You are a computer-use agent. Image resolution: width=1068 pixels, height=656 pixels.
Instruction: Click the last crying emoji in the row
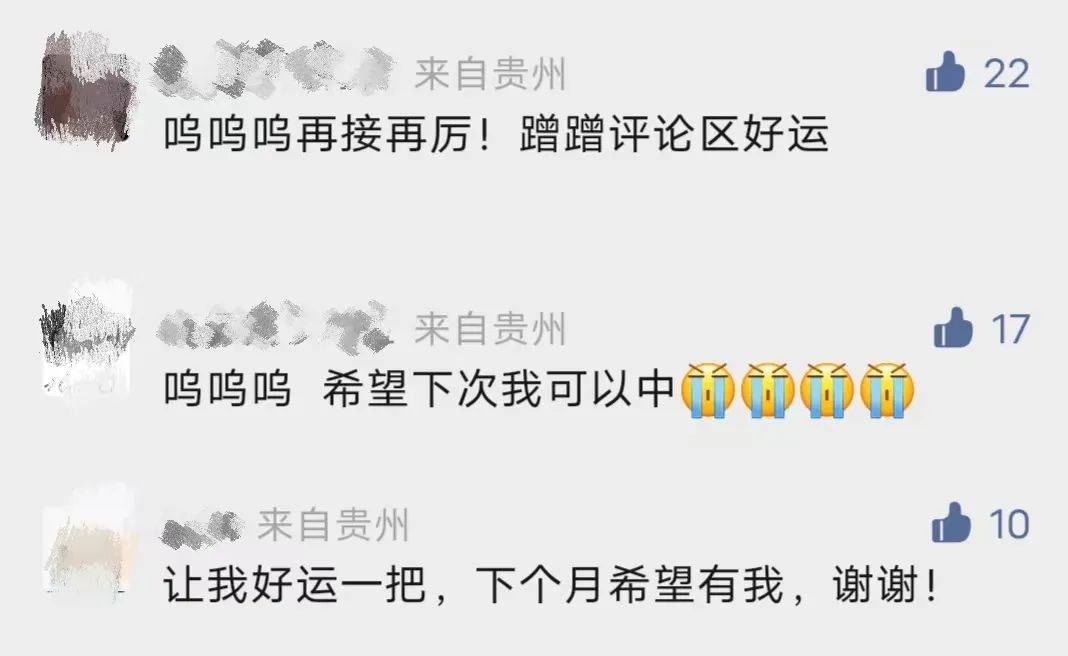point(887,390)
